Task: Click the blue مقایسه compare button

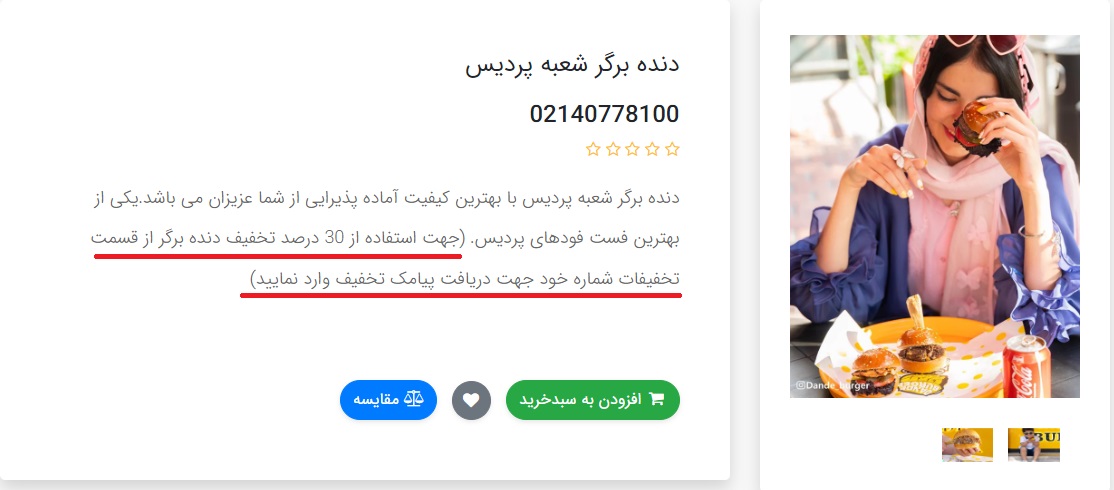Action: click(x=388, y=400)
